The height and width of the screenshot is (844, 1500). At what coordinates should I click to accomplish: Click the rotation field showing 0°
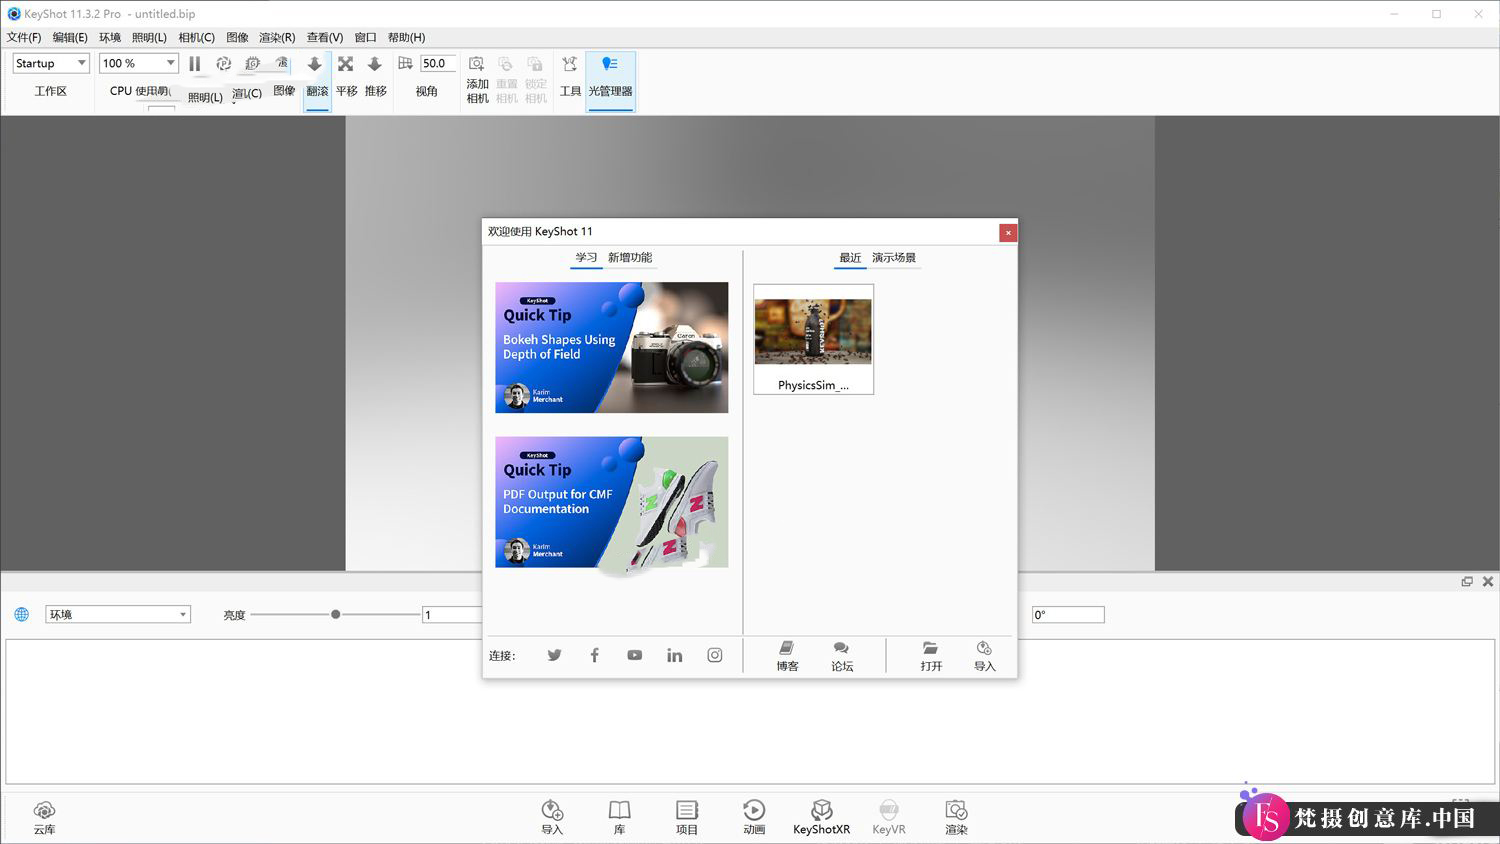[1068, 614]
